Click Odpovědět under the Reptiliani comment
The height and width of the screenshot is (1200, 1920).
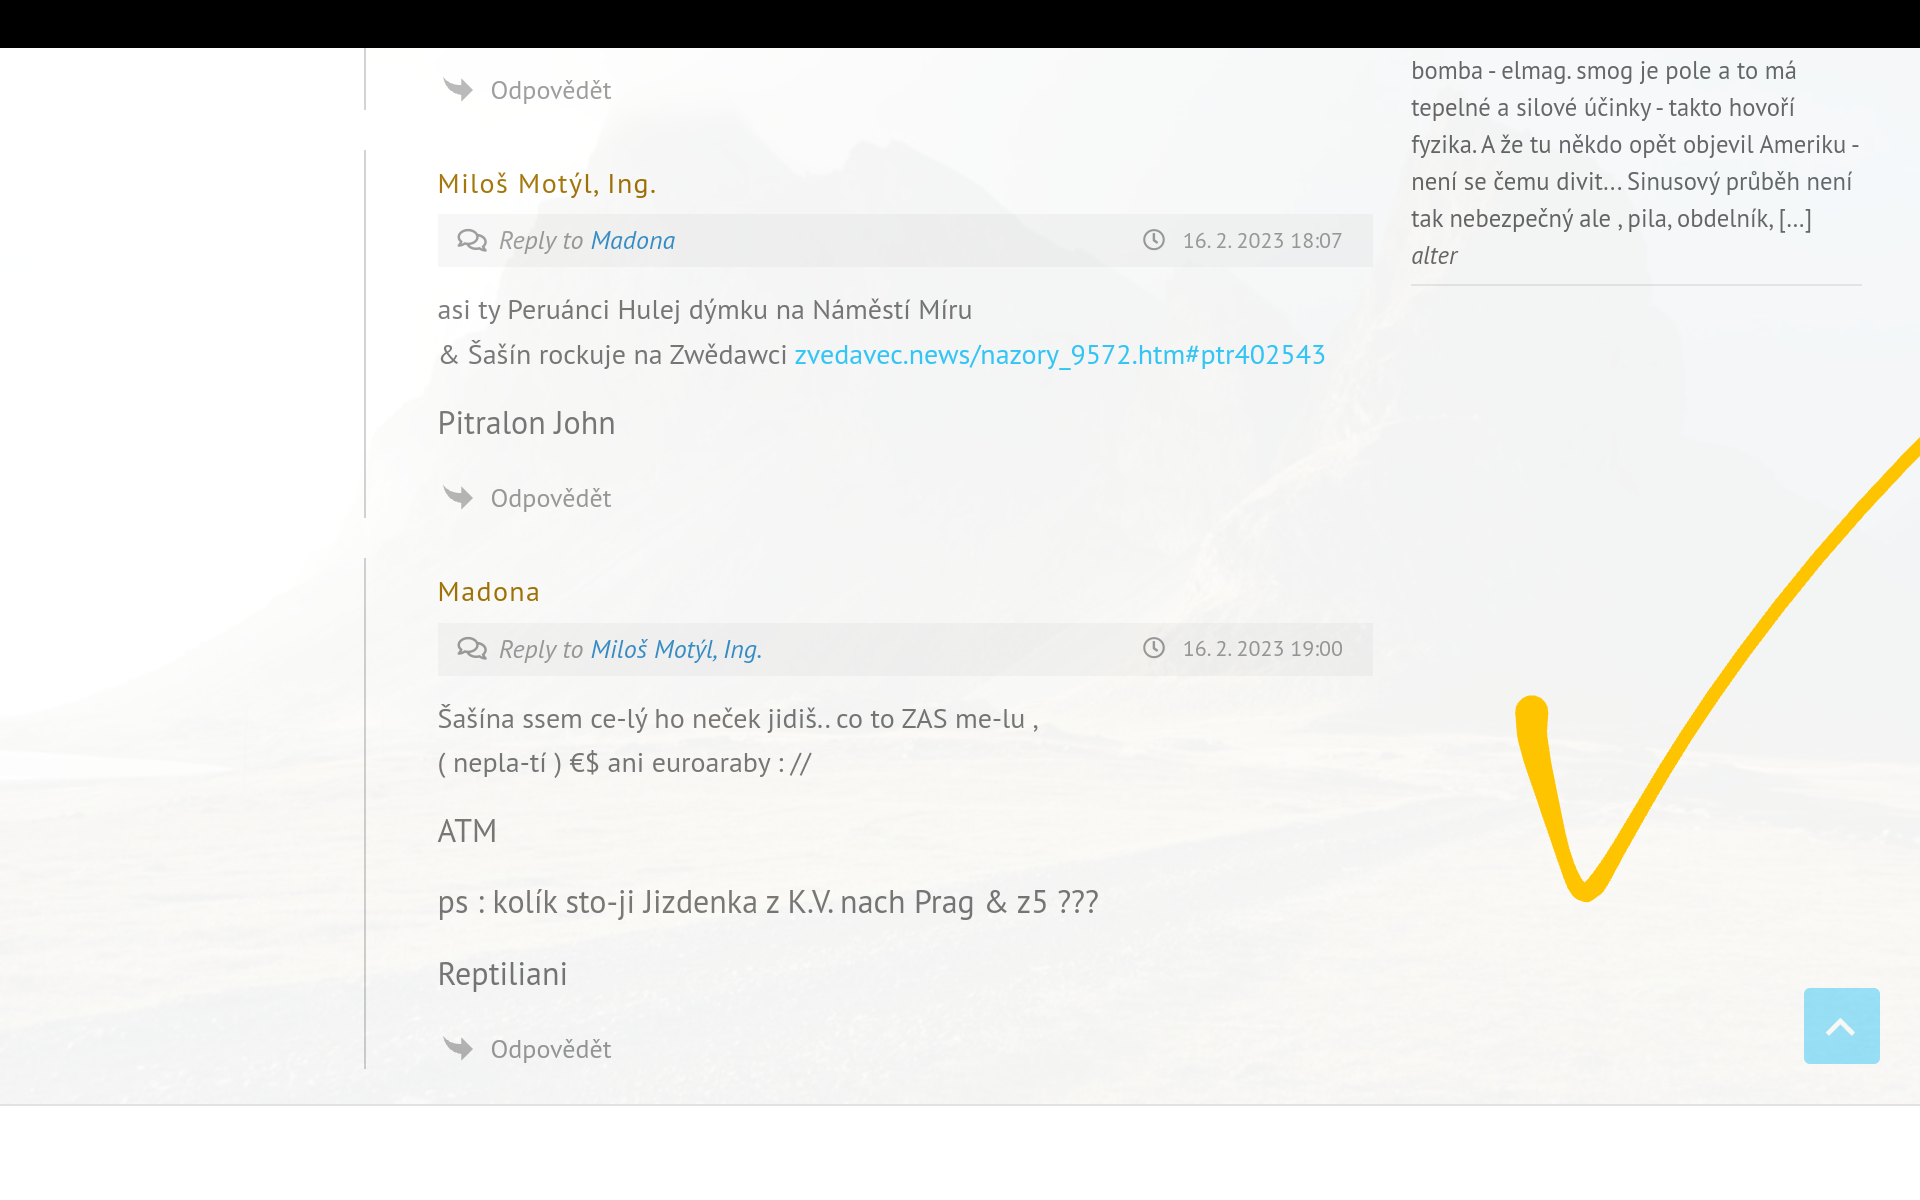[x=551, y=1049]
